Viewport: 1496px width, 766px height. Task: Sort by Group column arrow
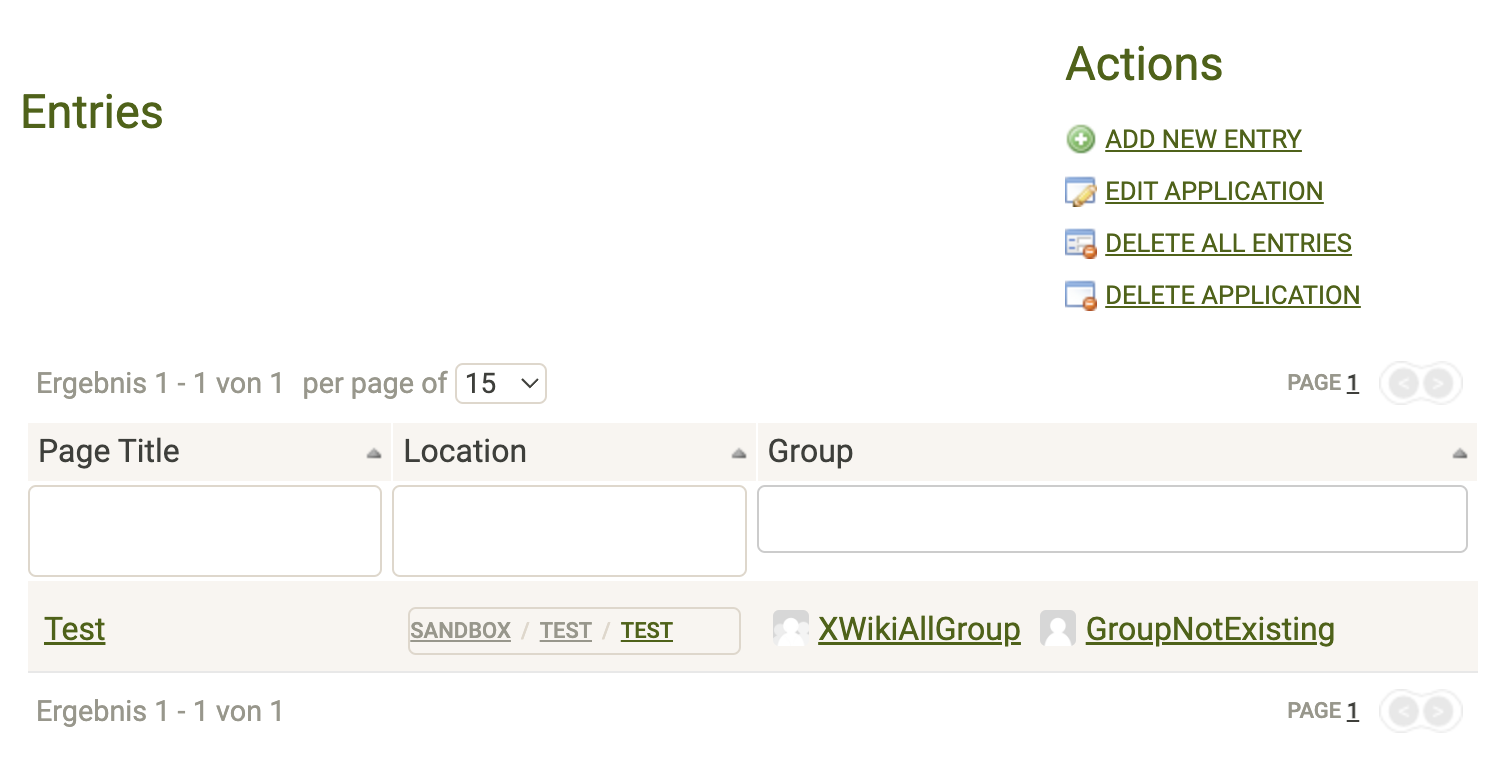point(1459,453)
